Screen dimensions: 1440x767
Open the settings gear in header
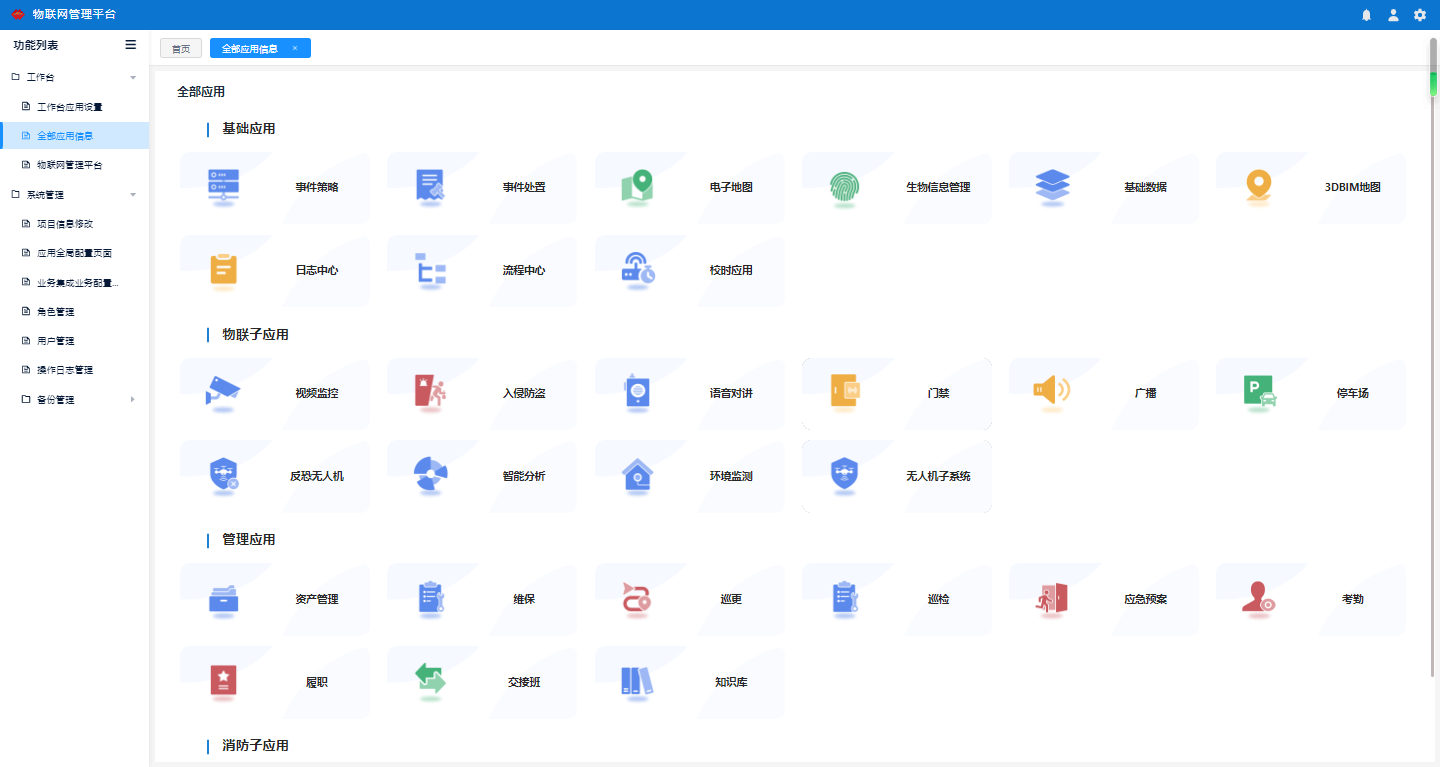(1420, 15)
